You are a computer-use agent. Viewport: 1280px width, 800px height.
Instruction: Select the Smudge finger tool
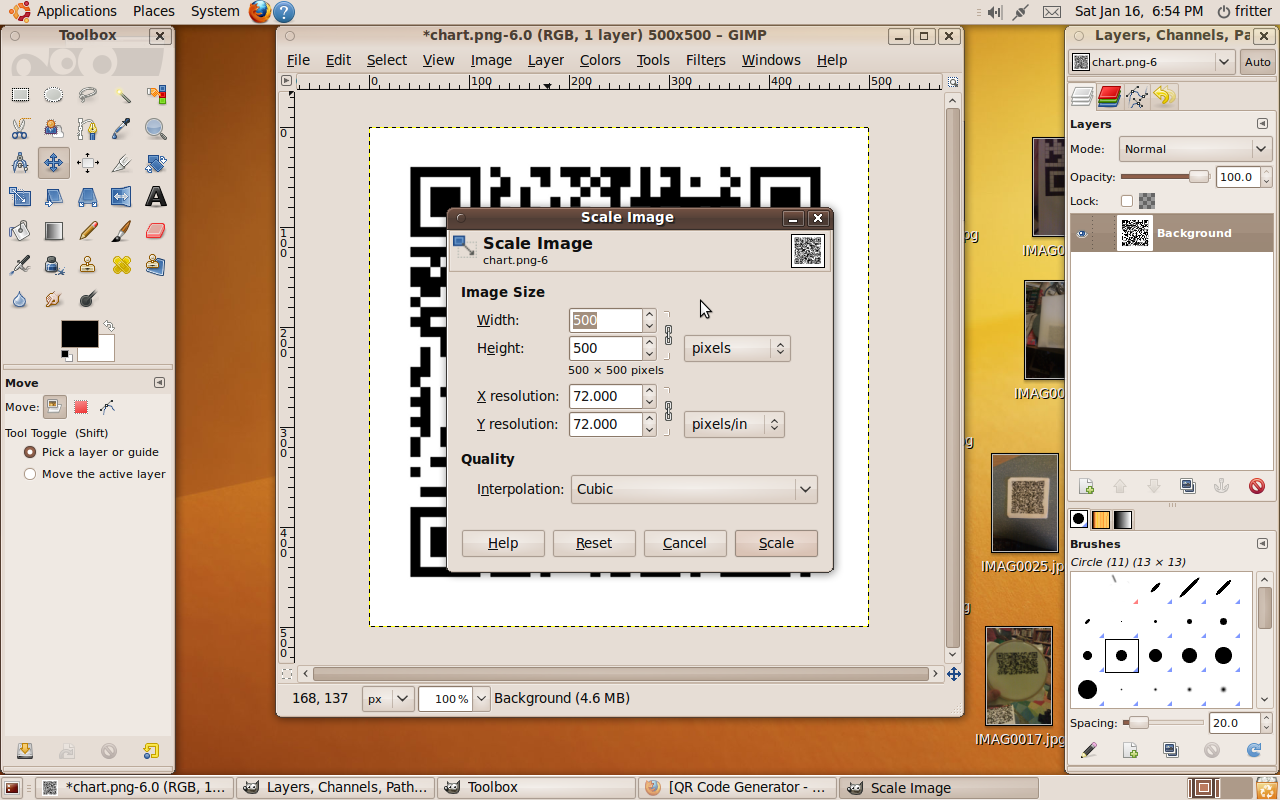tap(54, 299)
